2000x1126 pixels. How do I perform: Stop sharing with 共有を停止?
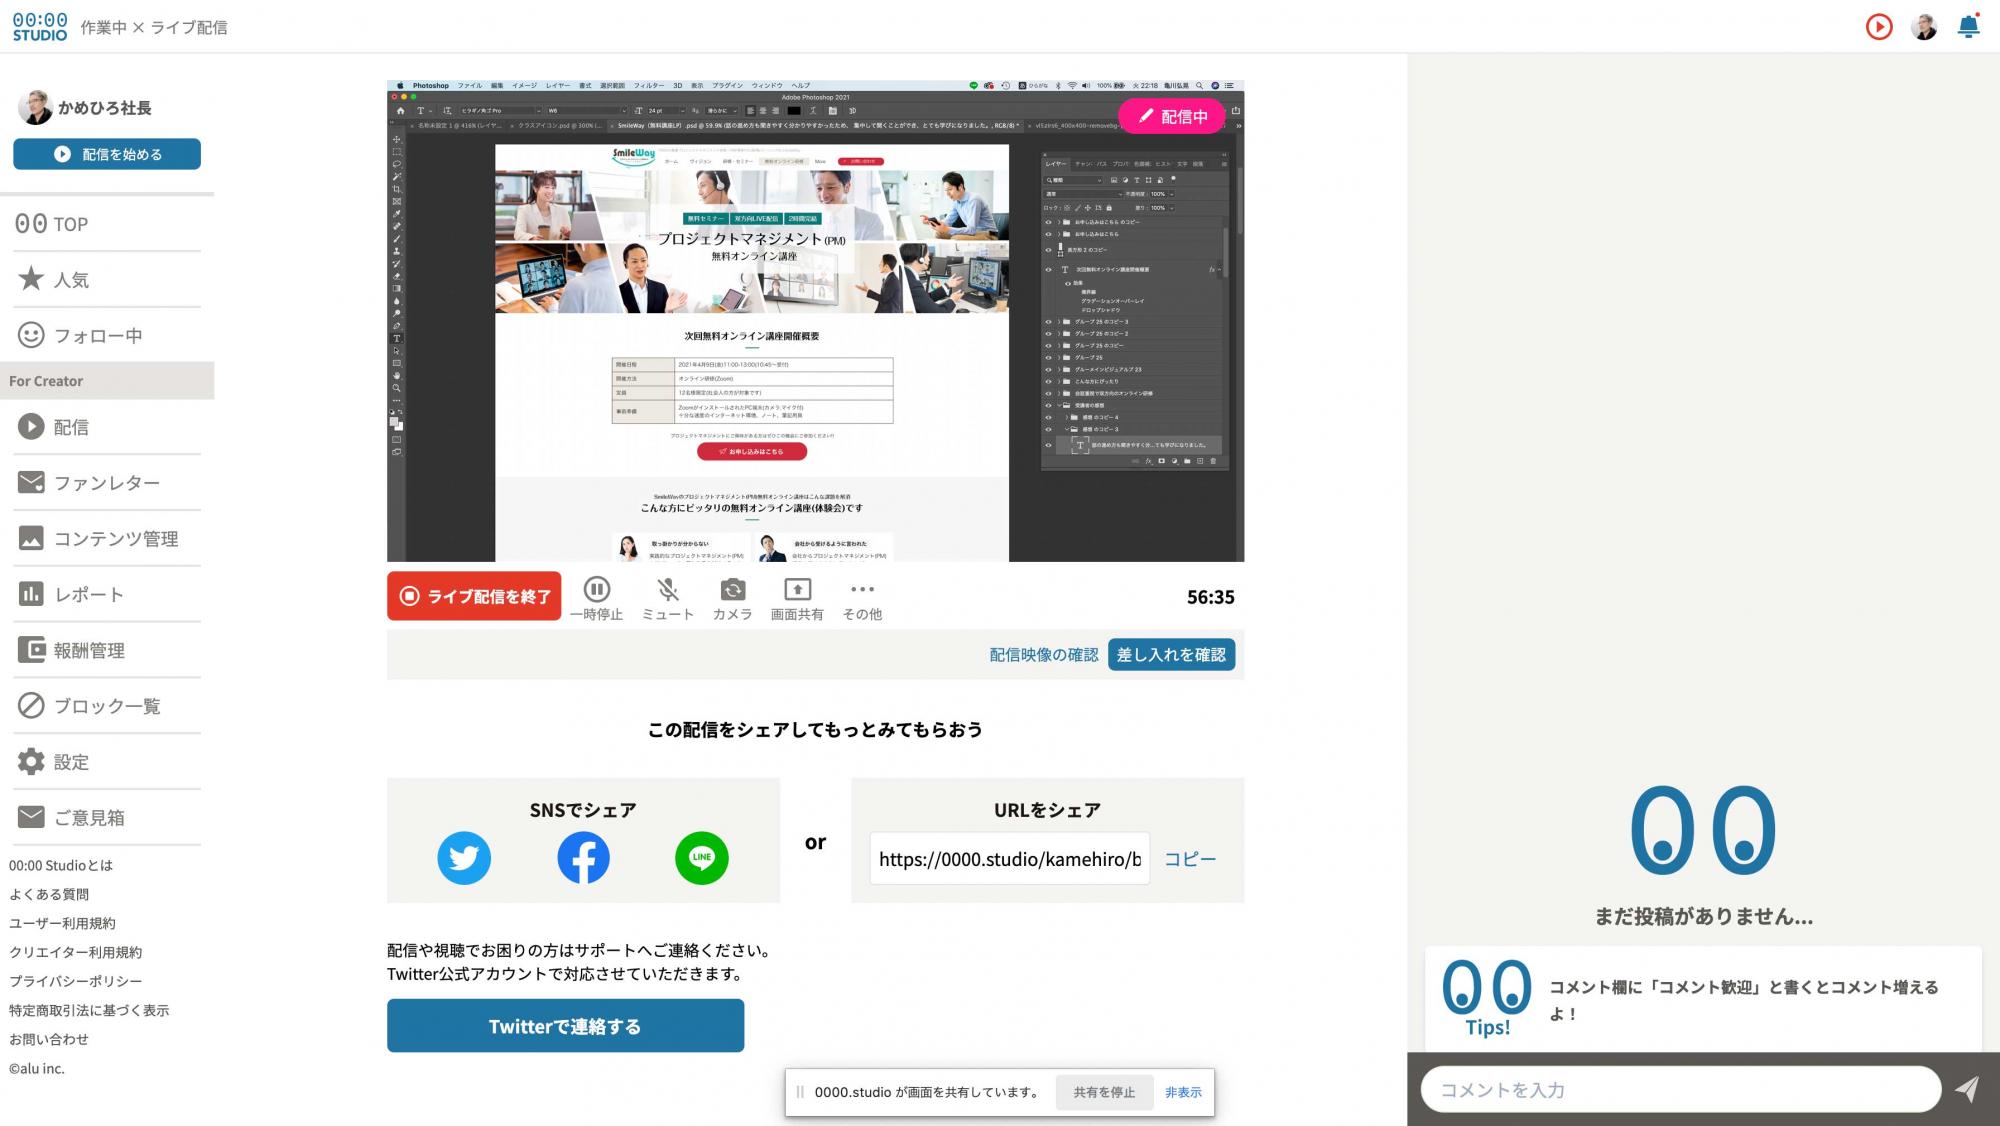point(1104,1092)
